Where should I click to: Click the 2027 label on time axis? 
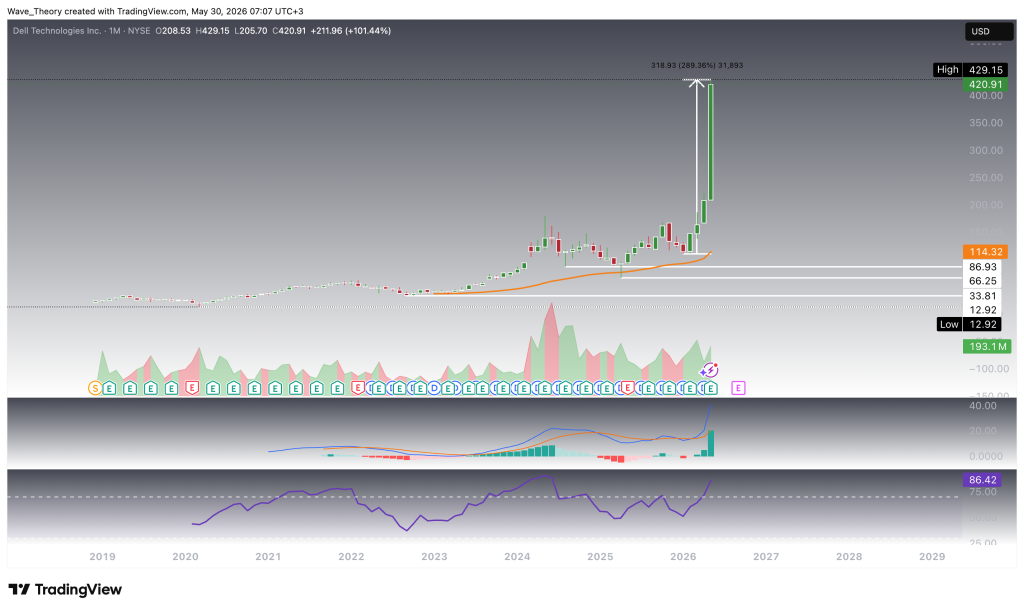pos(766,557)
